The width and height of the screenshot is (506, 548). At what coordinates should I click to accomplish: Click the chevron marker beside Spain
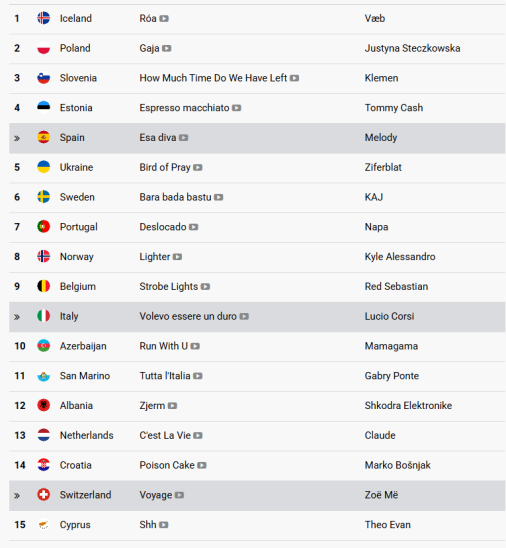(17, 138)
